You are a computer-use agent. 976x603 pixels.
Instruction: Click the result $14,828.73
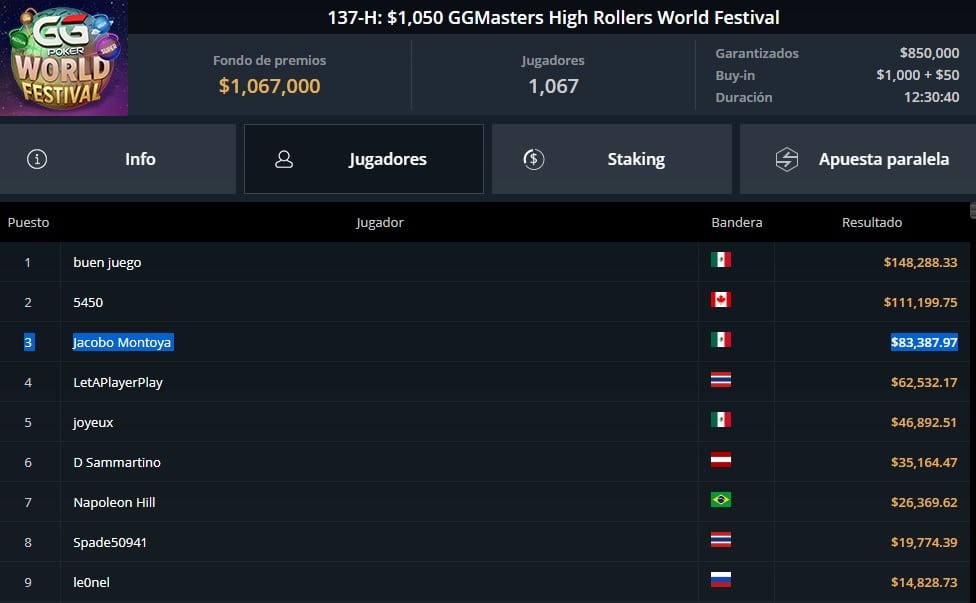(924, 582)
